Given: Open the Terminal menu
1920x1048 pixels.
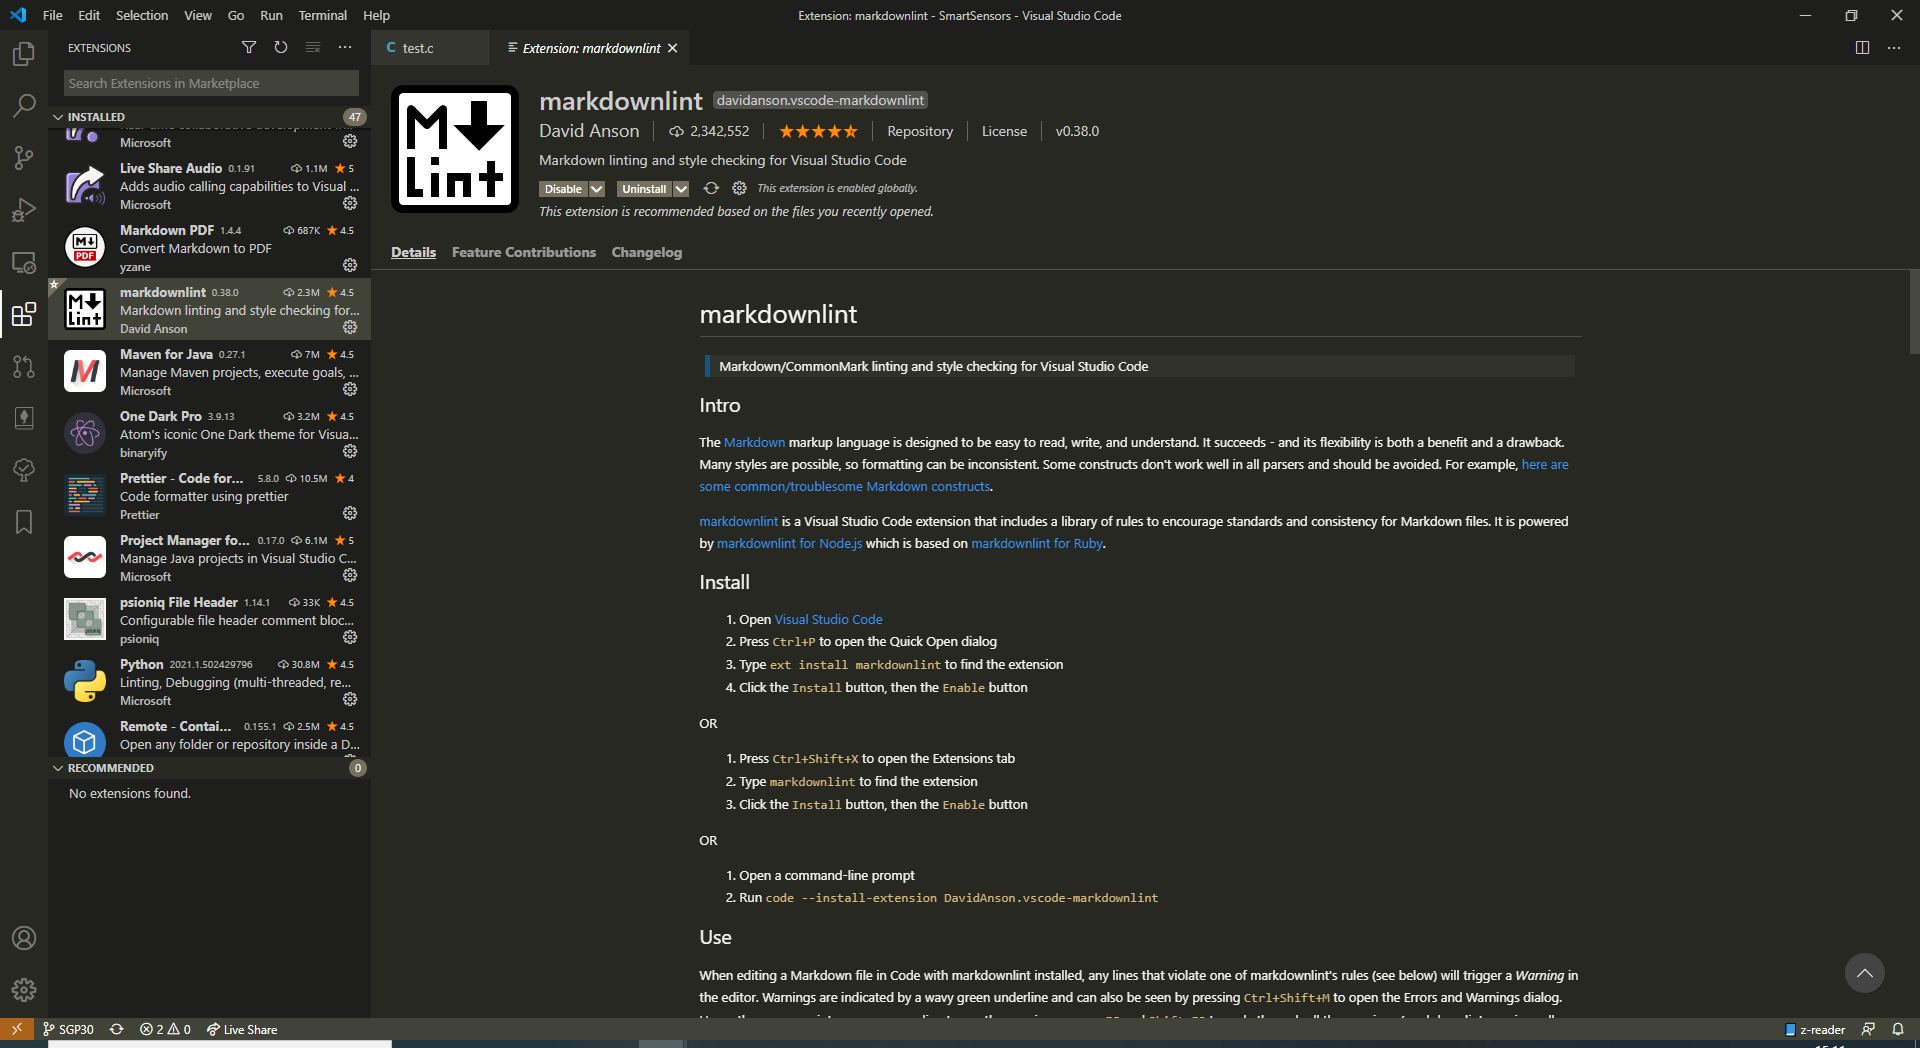Looking at the screenshot, I should click(x=323, y=15).
